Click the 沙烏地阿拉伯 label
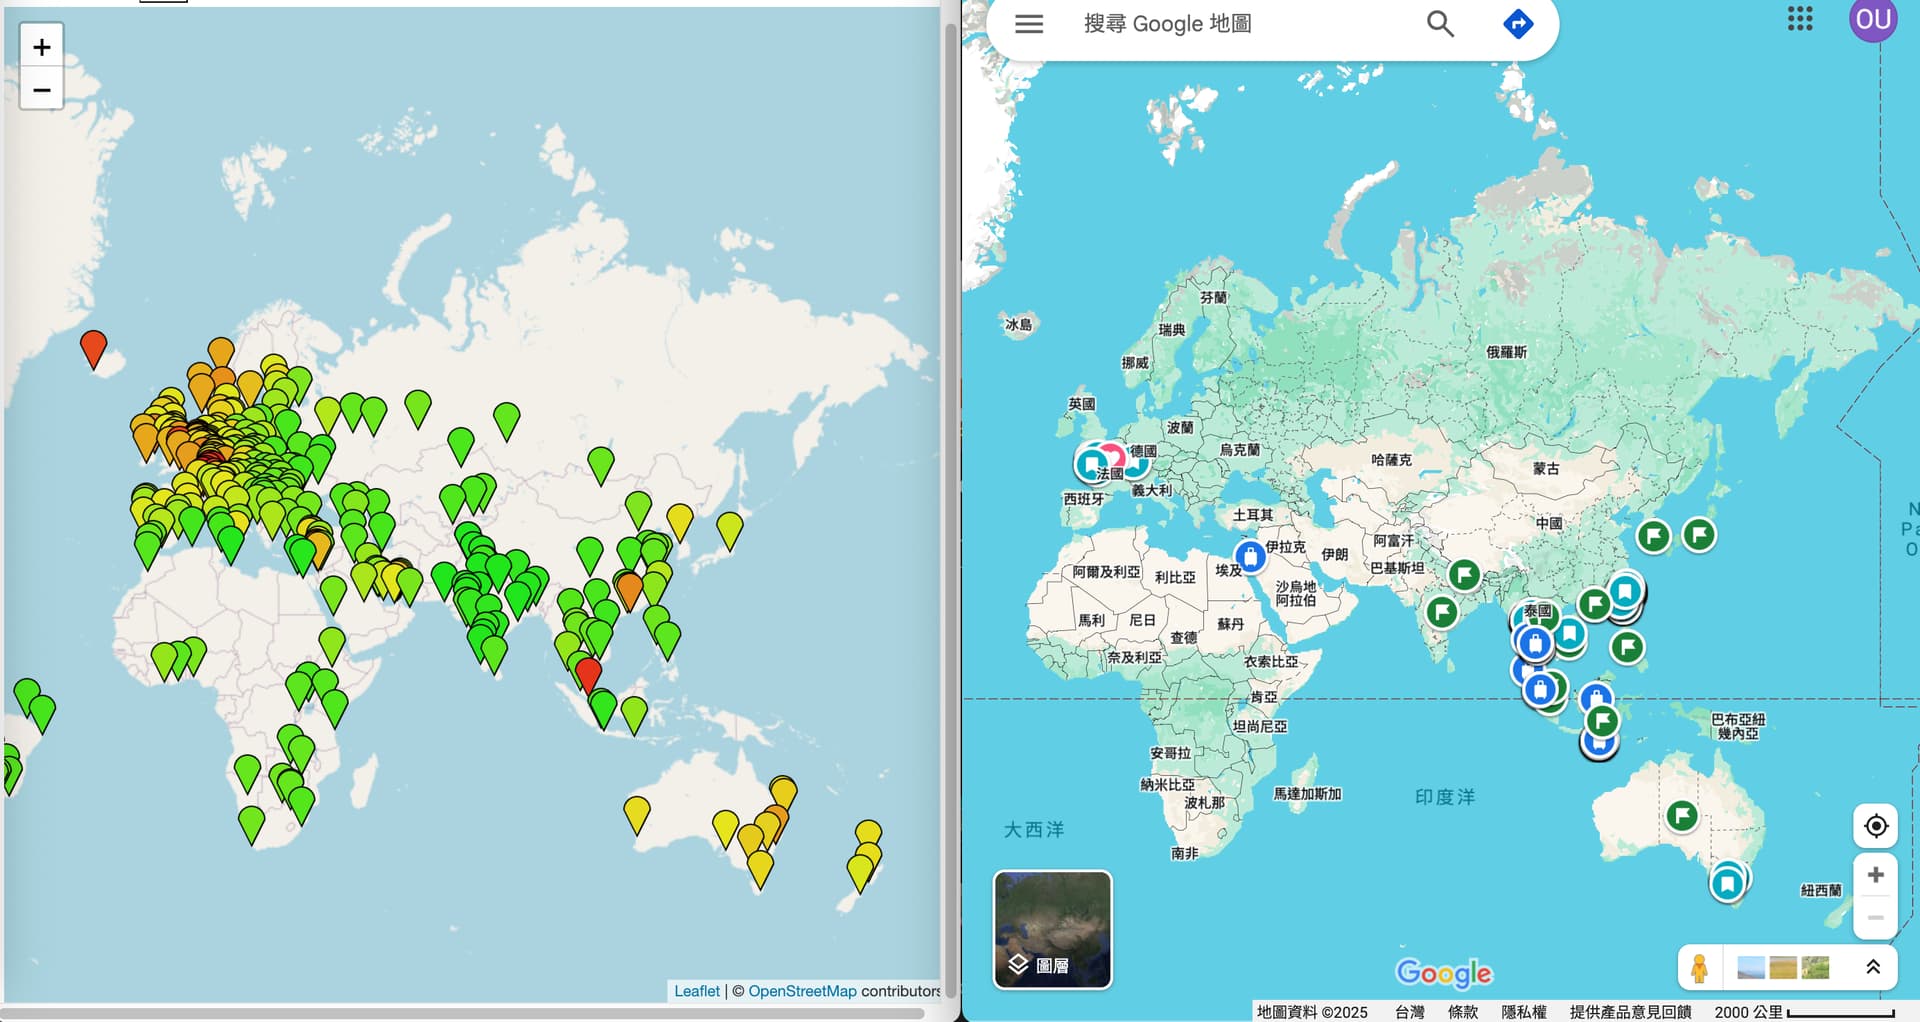Viewport: 1920px width, 1022px height. (x=1296, y=593)
